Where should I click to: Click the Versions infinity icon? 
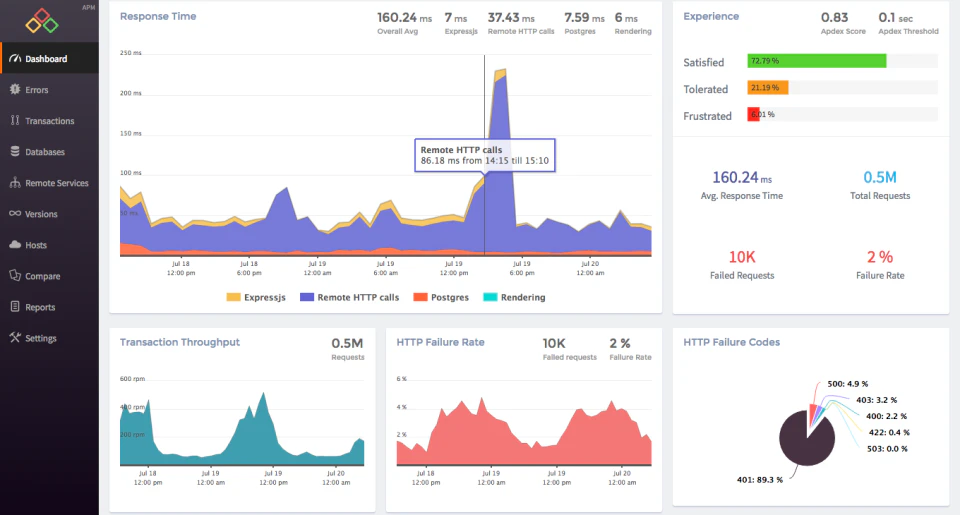click(x=14, y=214)
